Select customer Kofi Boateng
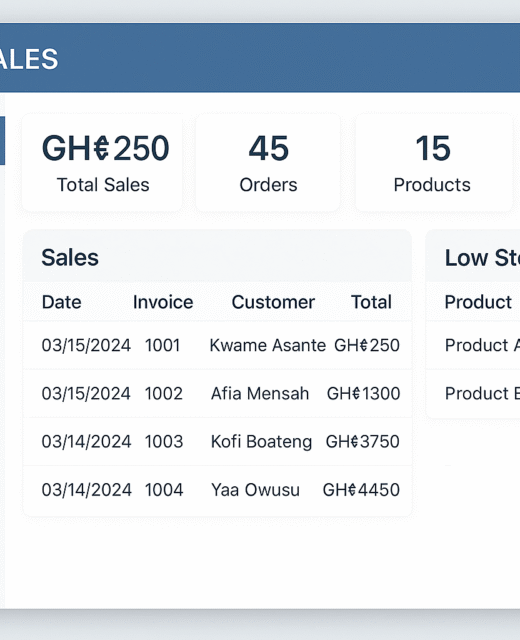This screenshot has height=640, width=520. (261, 442)
